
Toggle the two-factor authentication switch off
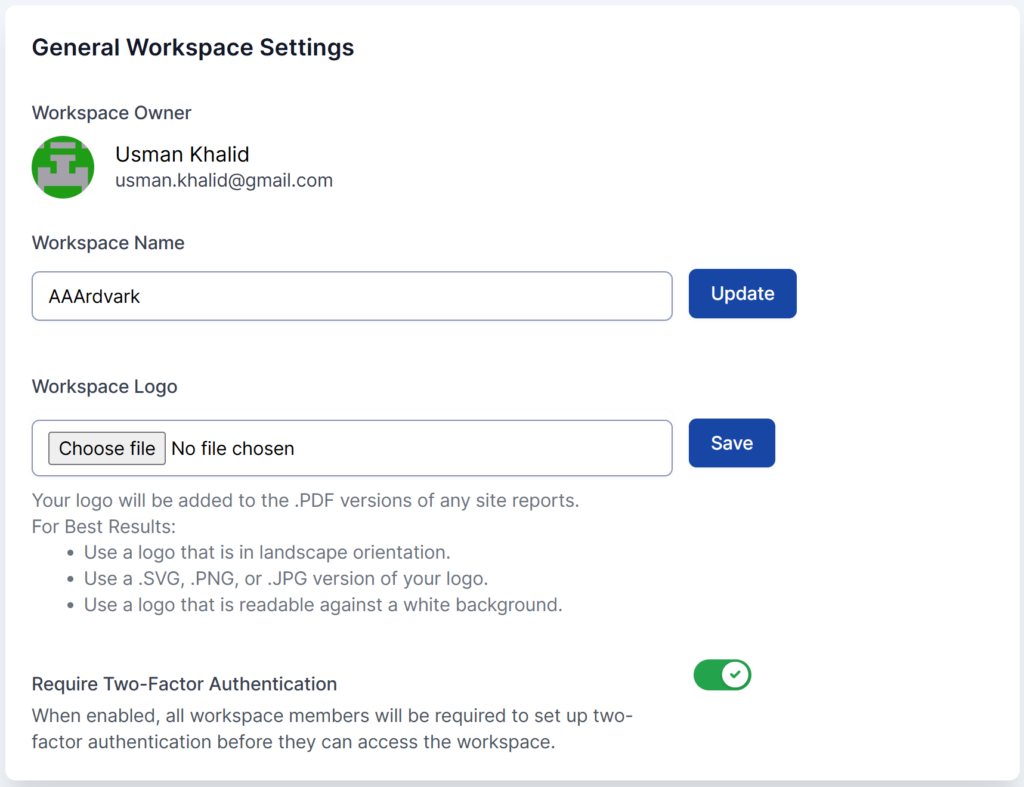[722, 675]
